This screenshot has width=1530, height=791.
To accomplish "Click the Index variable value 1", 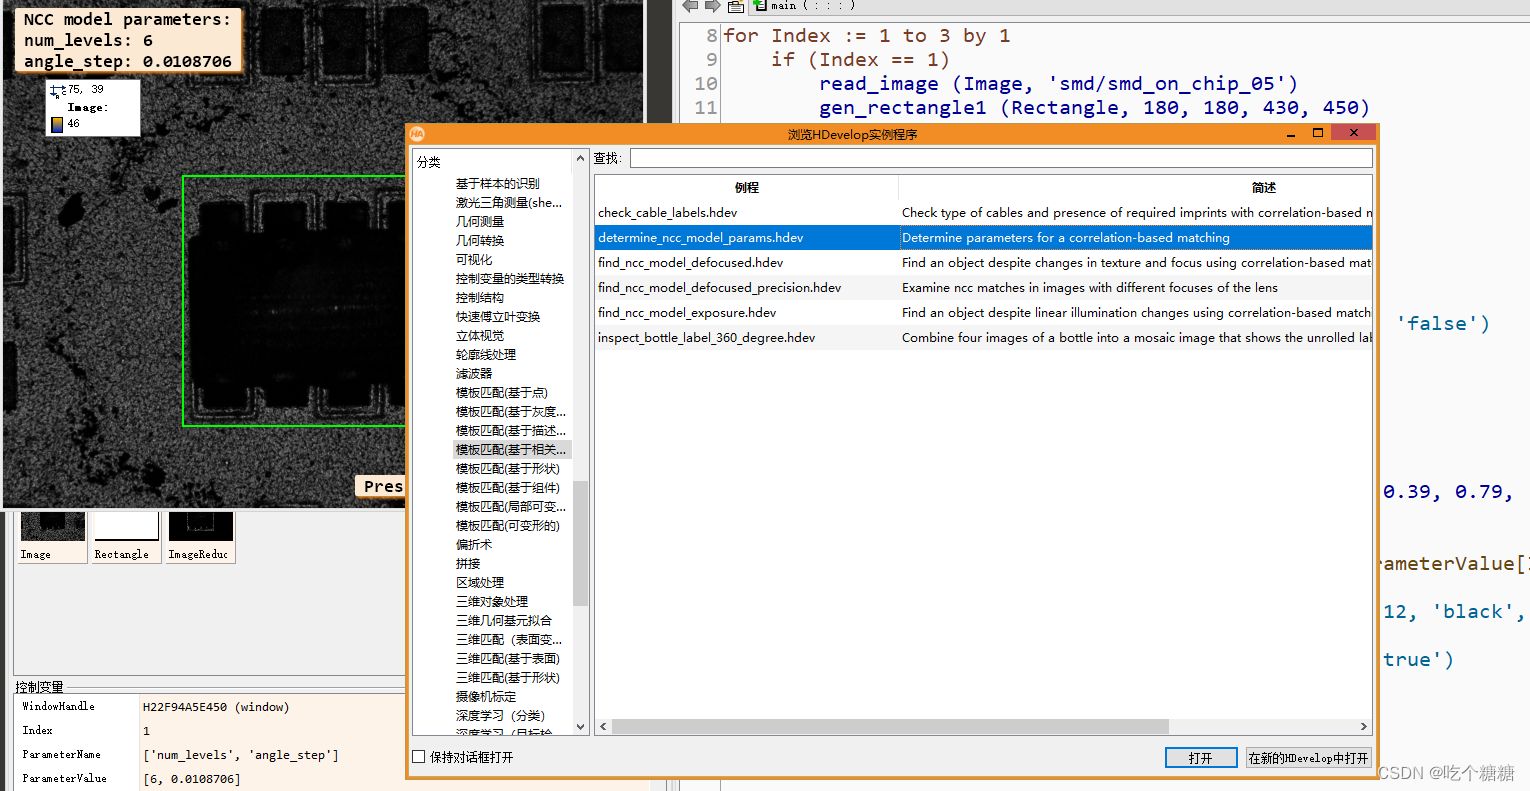I will 146,731.
